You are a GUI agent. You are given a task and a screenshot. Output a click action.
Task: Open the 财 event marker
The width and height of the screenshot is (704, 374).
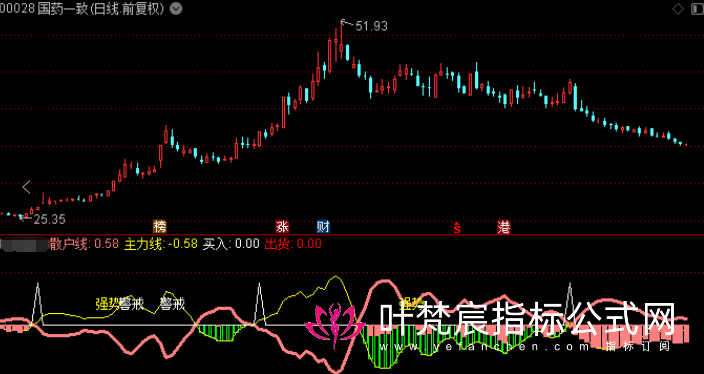pyautogui.click(x=323, y=227)
